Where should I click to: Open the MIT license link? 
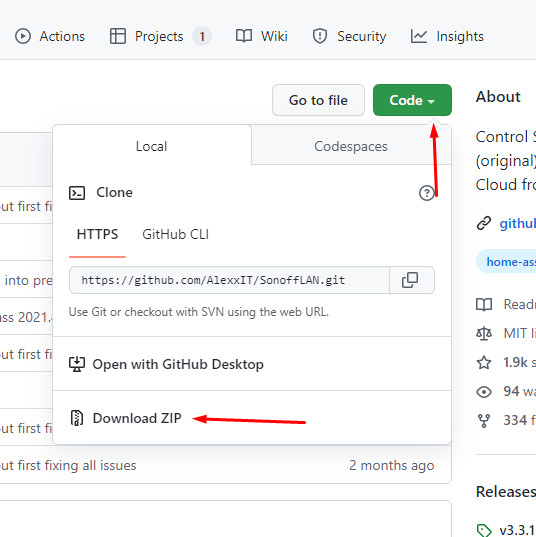pyautogui.click(x=520, y=333)
